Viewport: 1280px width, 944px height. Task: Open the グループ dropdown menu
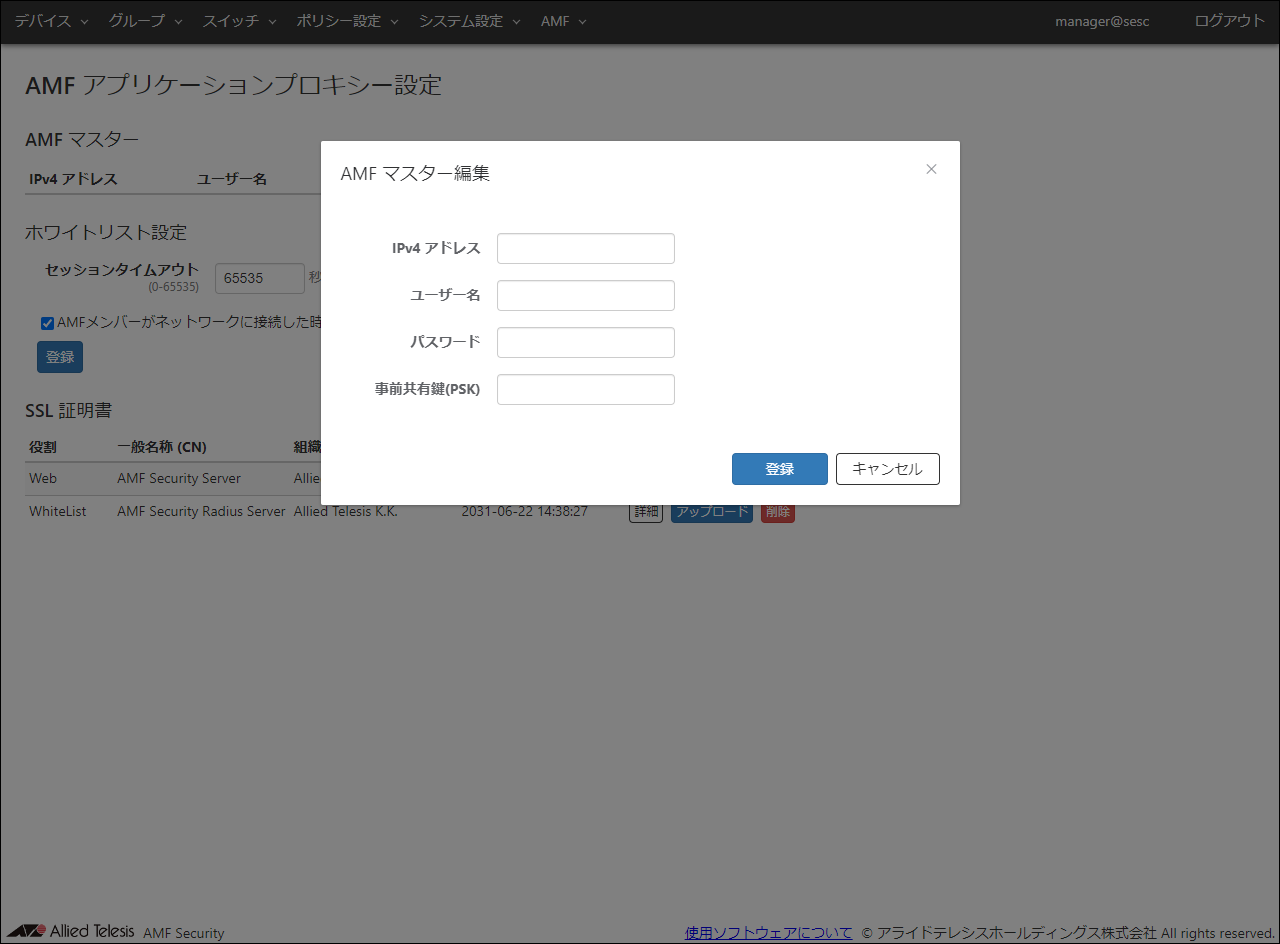click(x=136, y=20)
